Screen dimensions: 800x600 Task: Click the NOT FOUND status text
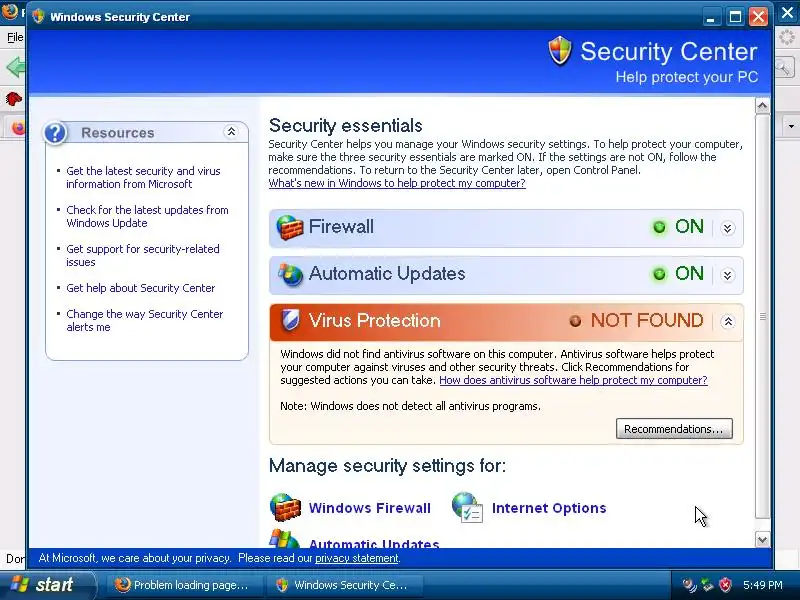pyautogui.click(x=647, y=321)
